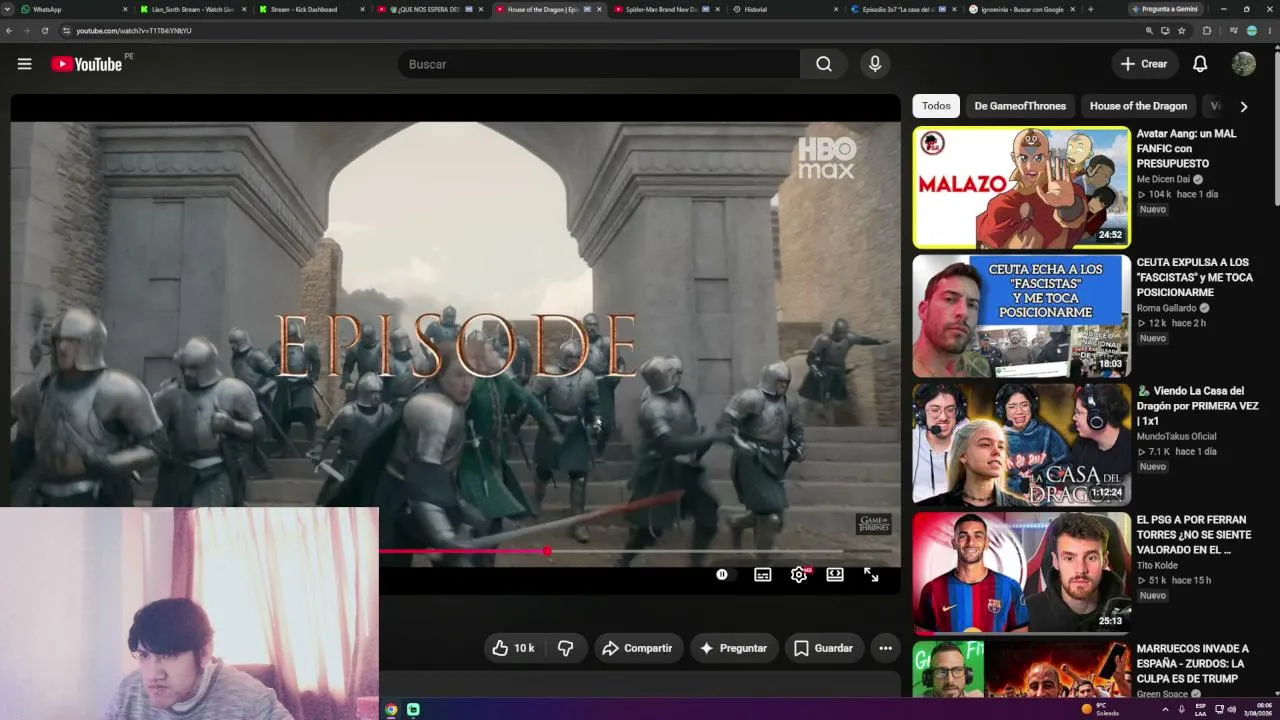The width and height of the screenshot is (1280, 720).
Task: Open more actions three-dot menu
Action: coord(885,648)
